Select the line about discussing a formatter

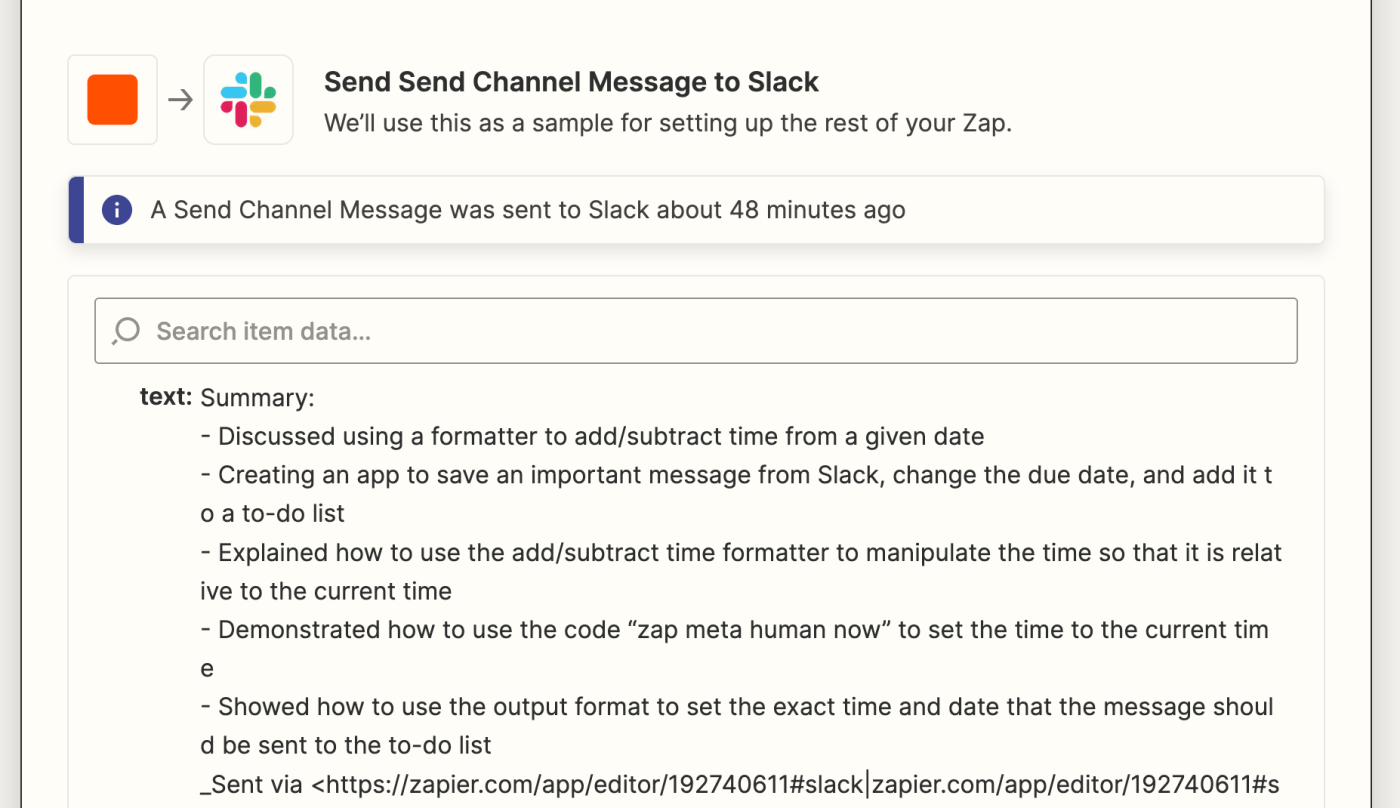592,437
